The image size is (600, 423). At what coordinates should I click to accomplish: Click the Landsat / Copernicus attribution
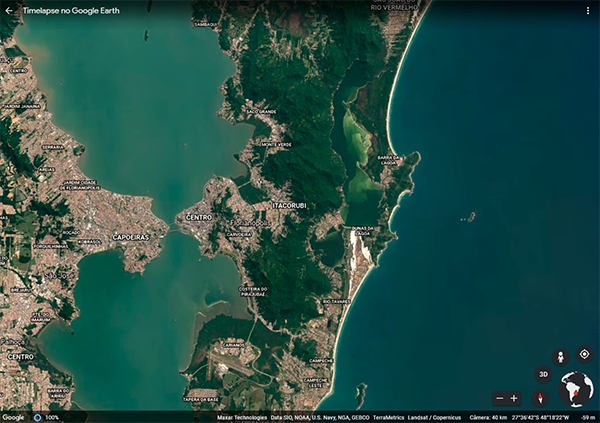434,417
